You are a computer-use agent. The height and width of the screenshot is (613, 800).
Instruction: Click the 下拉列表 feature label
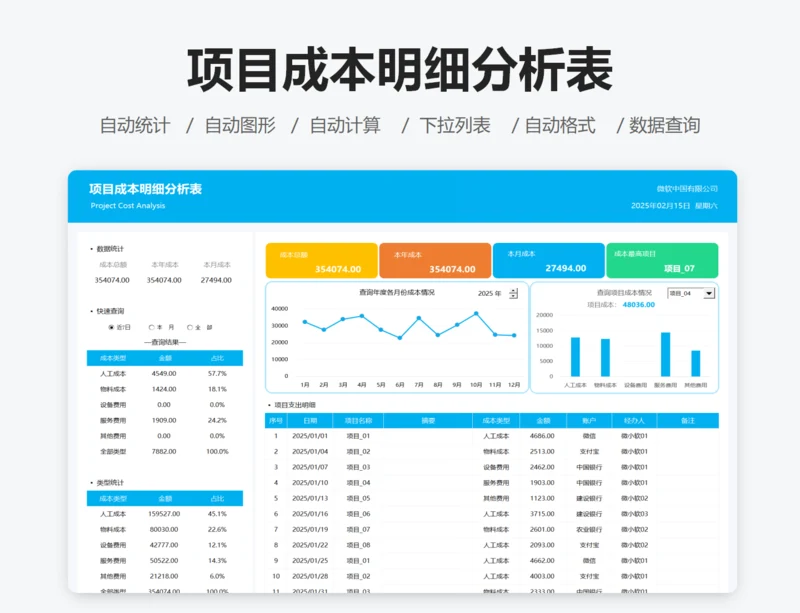[455, 125]
